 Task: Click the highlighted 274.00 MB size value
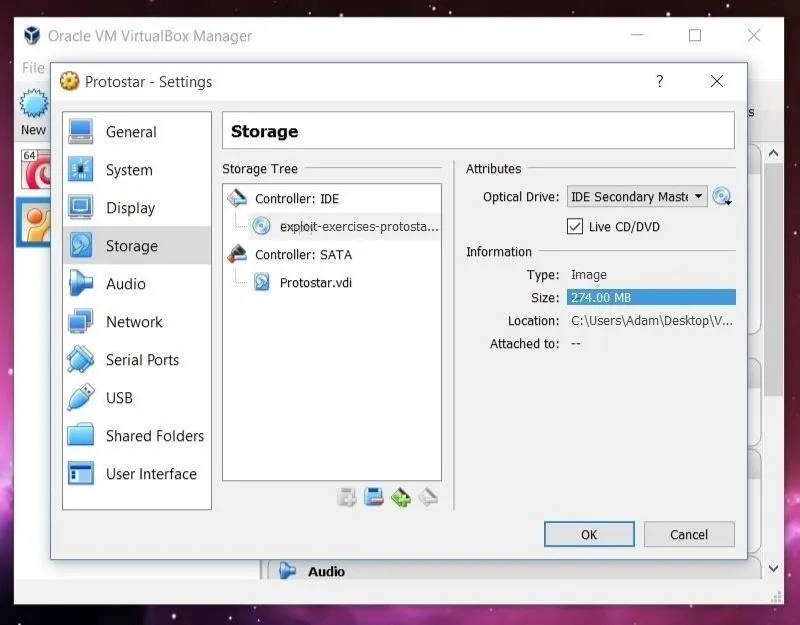[651, 297]
